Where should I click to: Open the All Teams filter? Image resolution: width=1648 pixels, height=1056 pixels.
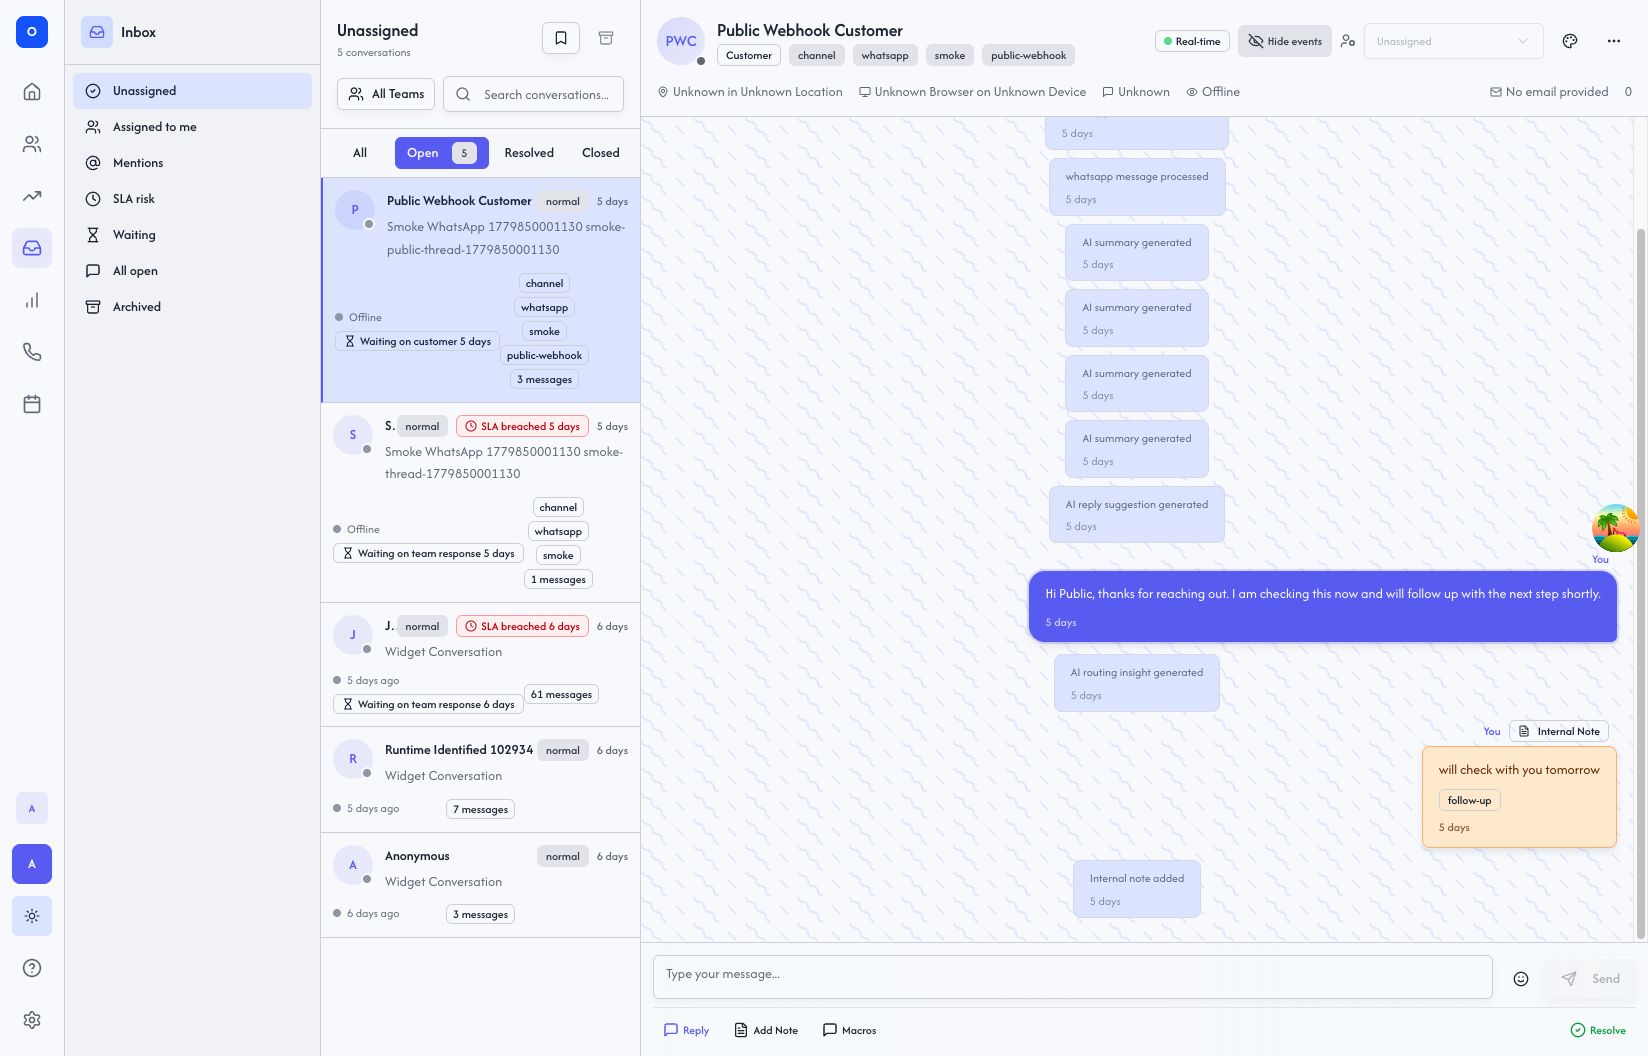pos(386,94)
